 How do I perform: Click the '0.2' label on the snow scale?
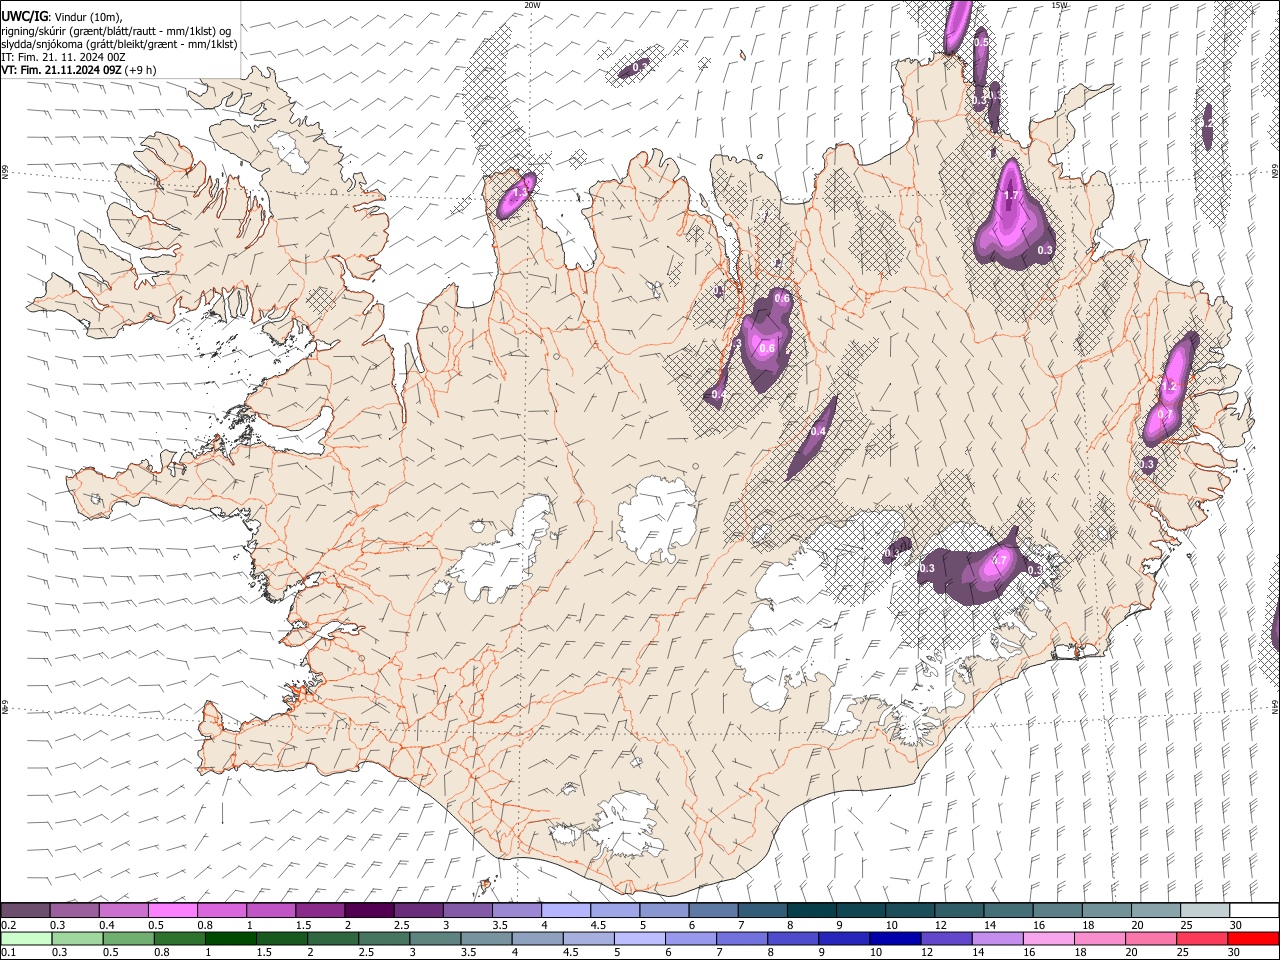9,925
